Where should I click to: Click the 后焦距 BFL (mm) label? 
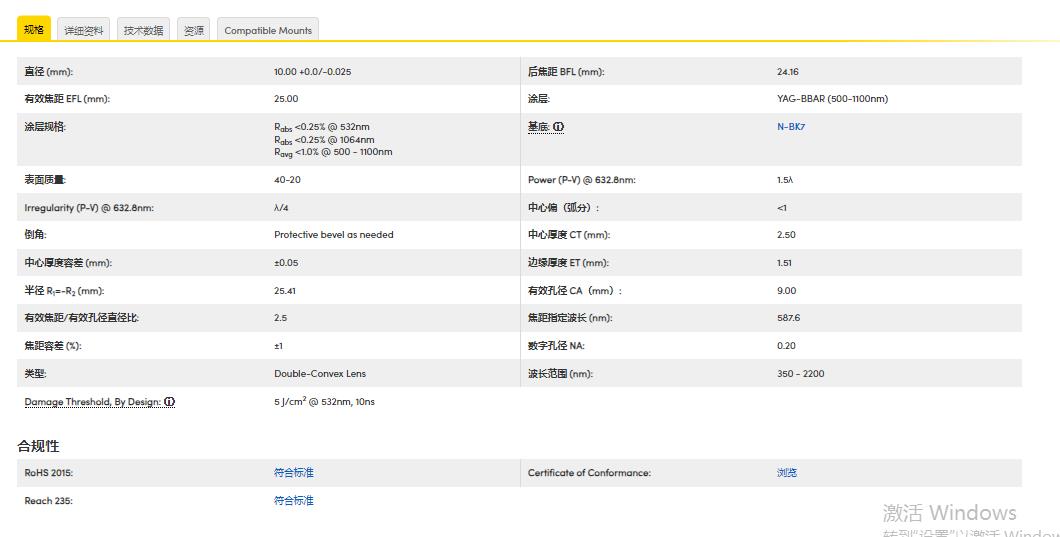[x=566, y=71]
